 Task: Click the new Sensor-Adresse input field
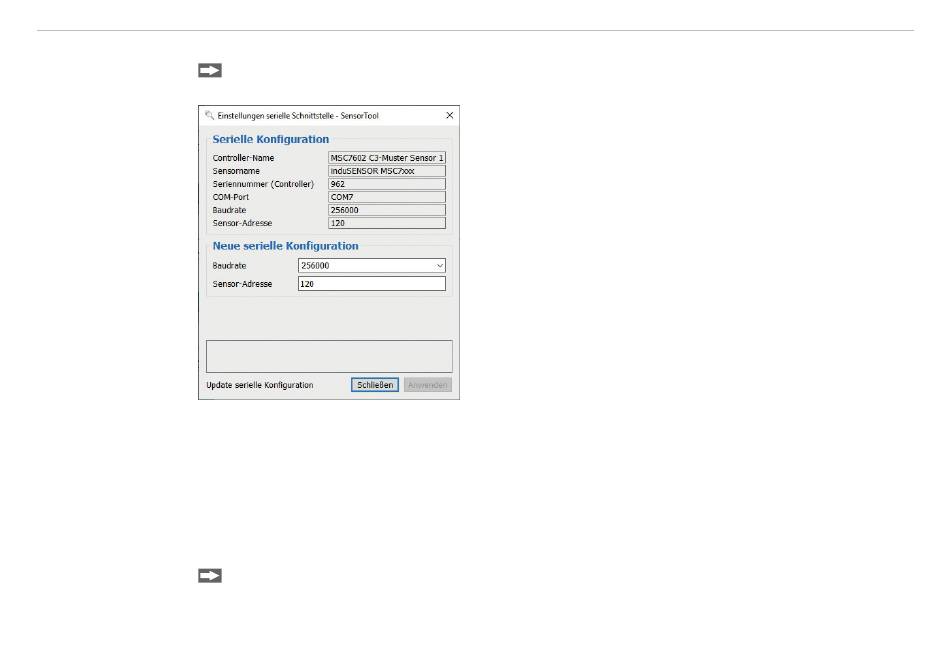coord(371,283)
